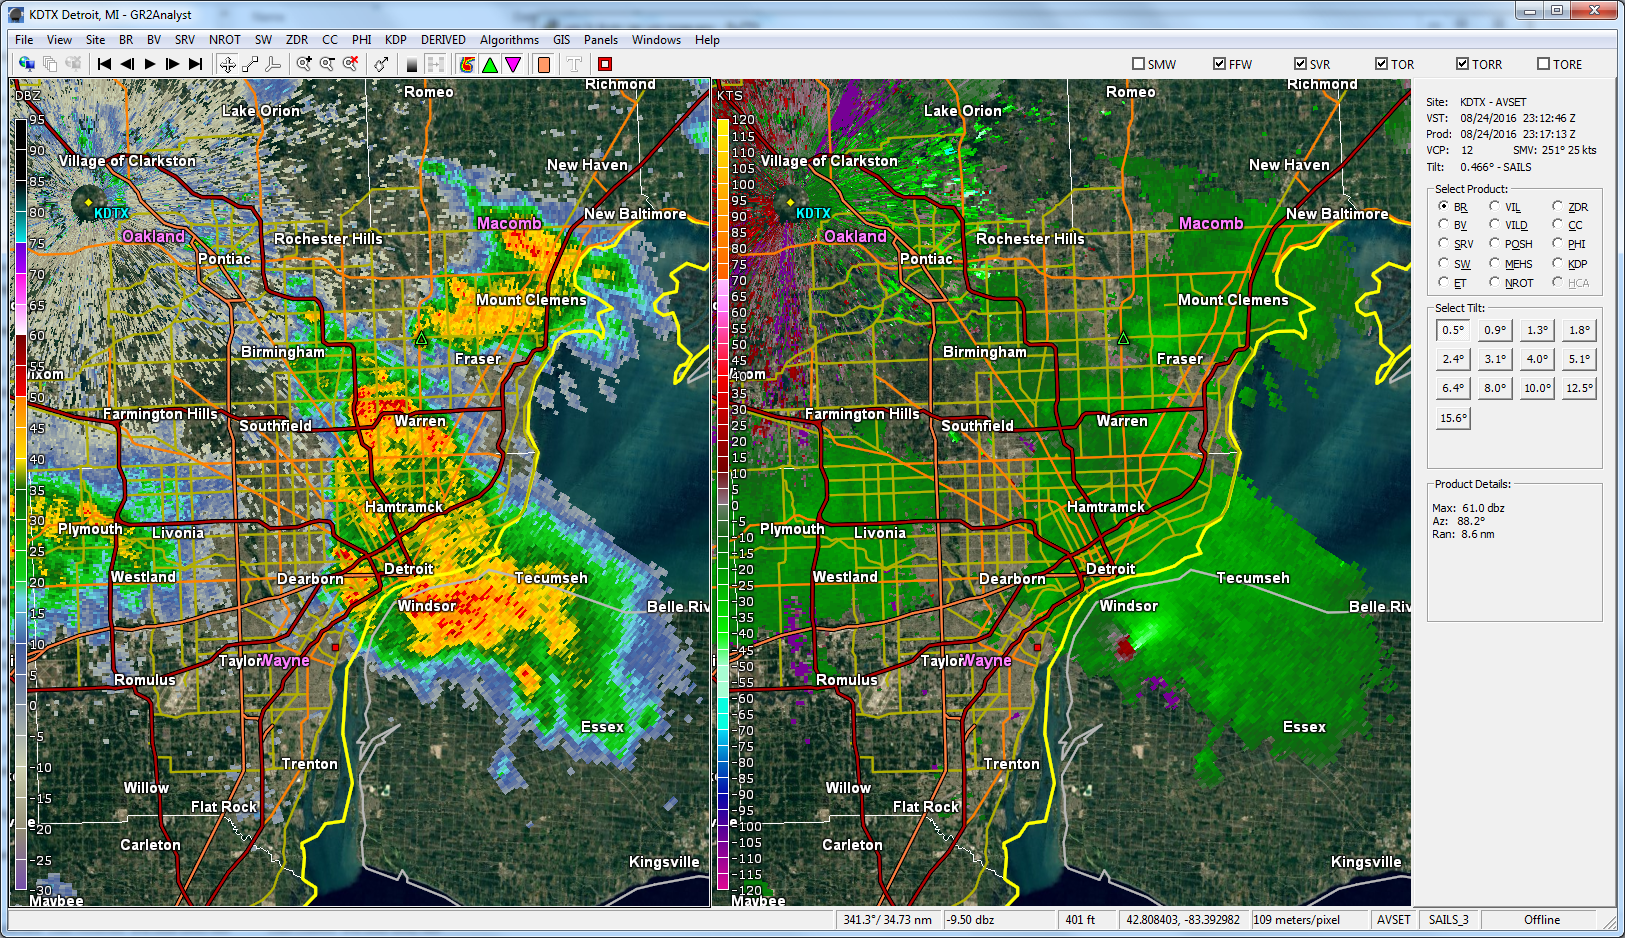This screenshot has height=938, width=1625.
Task: Click the triangle marker near Fraser on left map
Action: pos(421,339)
